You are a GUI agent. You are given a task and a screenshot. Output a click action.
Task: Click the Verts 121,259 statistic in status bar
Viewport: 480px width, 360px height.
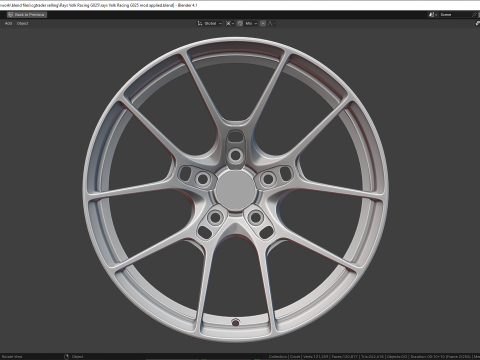coord(316,357)
